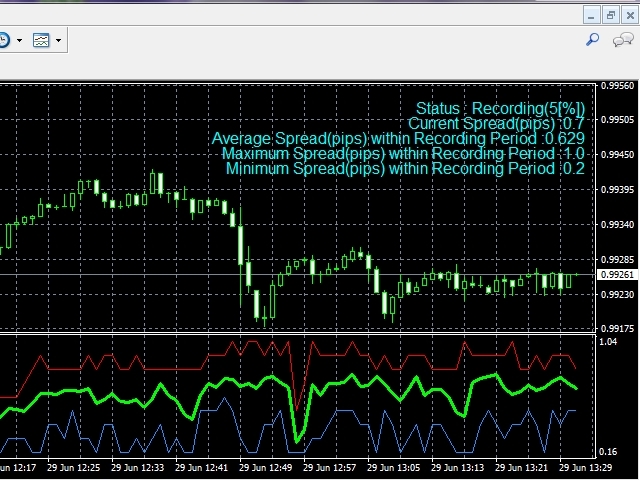640x480 pixels.
Task: Minimize the chart window
Action: [591, 16]
